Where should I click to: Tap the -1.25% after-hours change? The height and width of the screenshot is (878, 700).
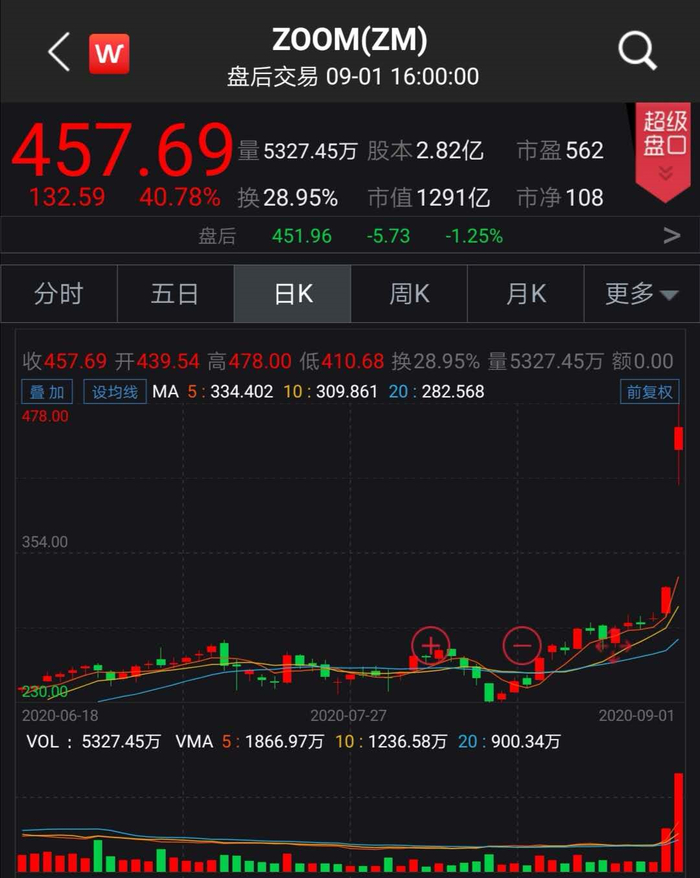click(474, 236)
